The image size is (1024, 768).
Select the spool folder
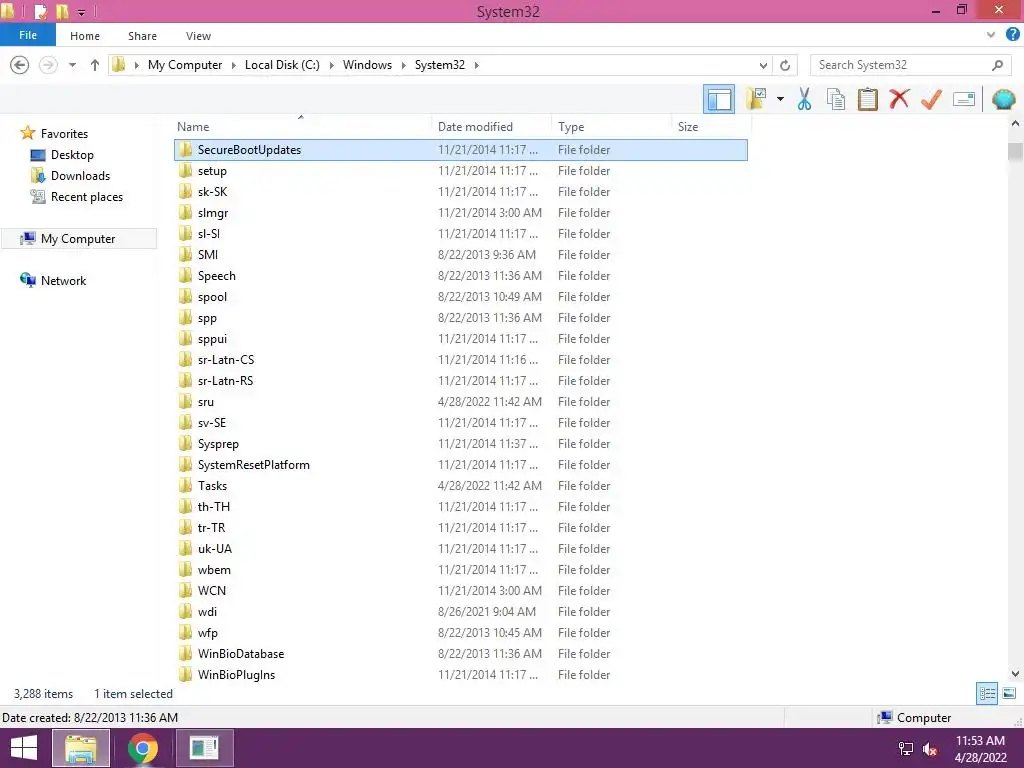[460, 296]
